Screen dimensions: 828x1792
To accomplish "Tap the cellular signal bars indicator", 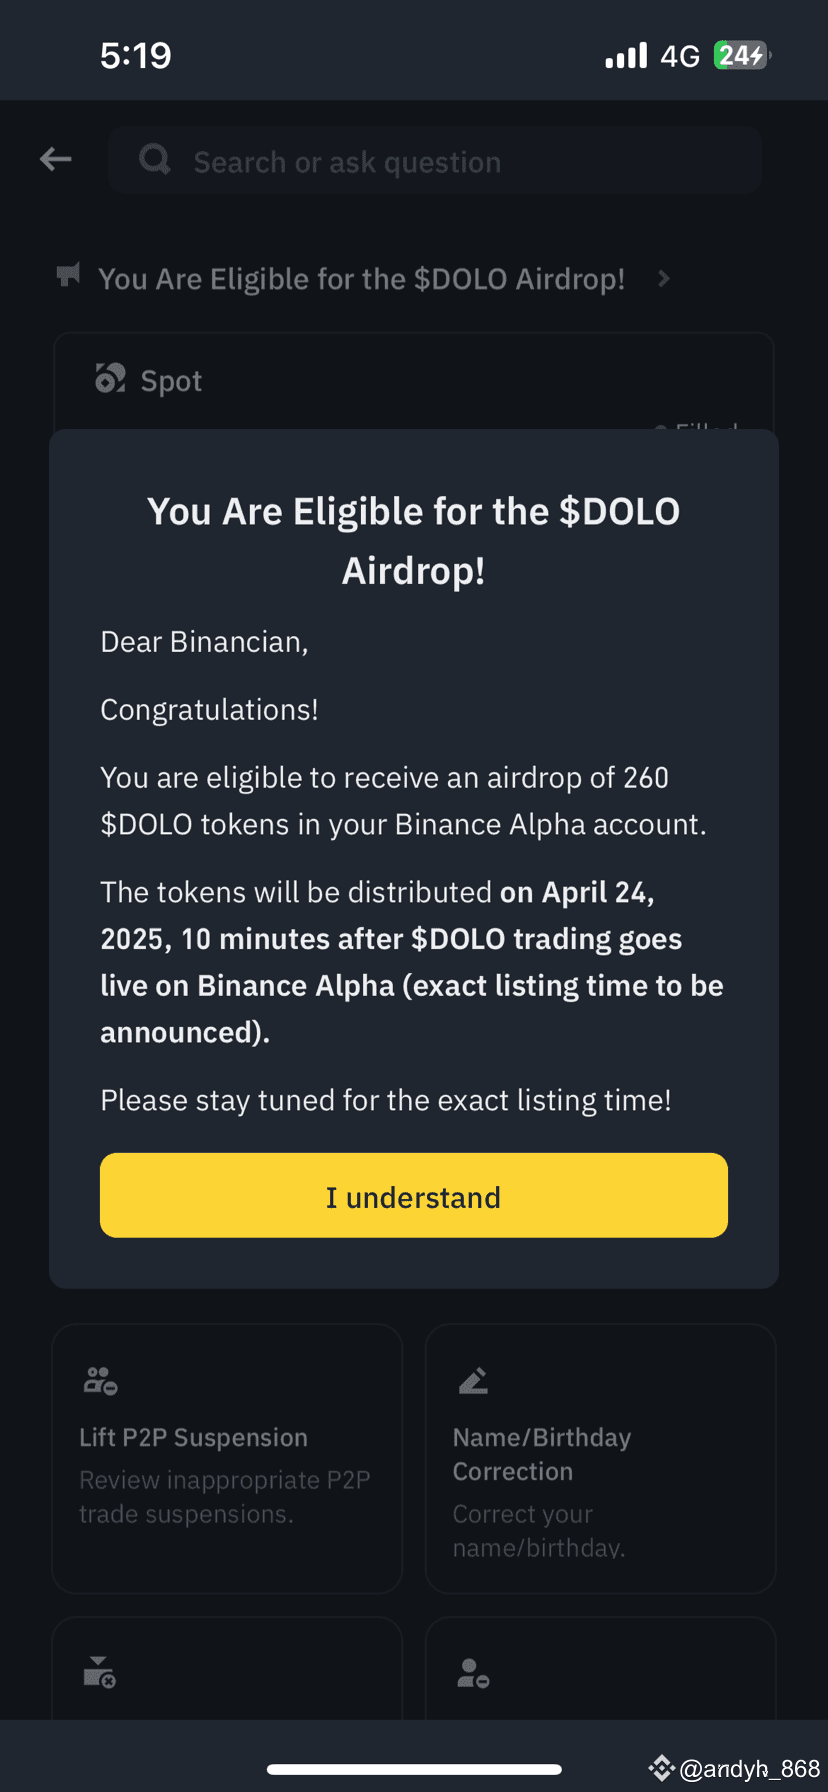I will 626,56.
